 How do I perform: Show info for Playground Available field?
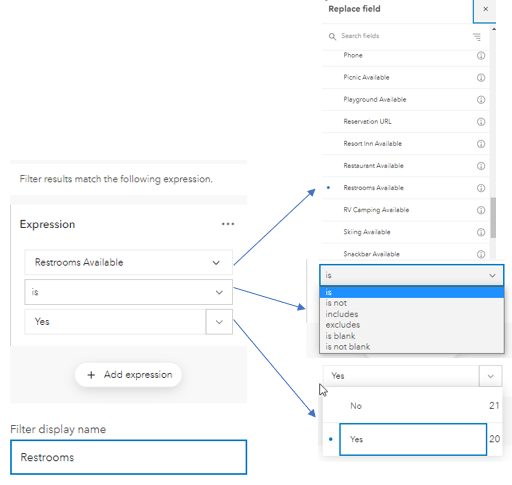tap(481, 100)
